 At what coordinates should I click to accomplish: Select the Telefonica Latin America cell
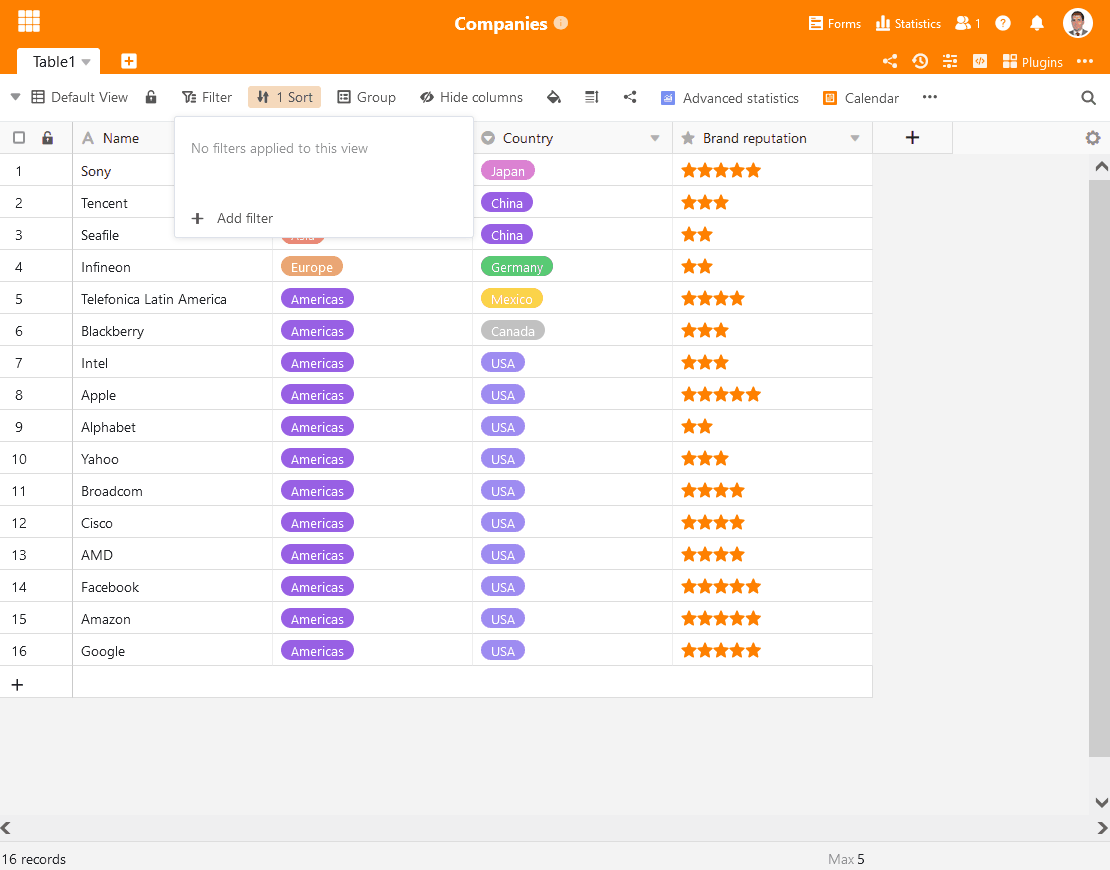[172, 299]
